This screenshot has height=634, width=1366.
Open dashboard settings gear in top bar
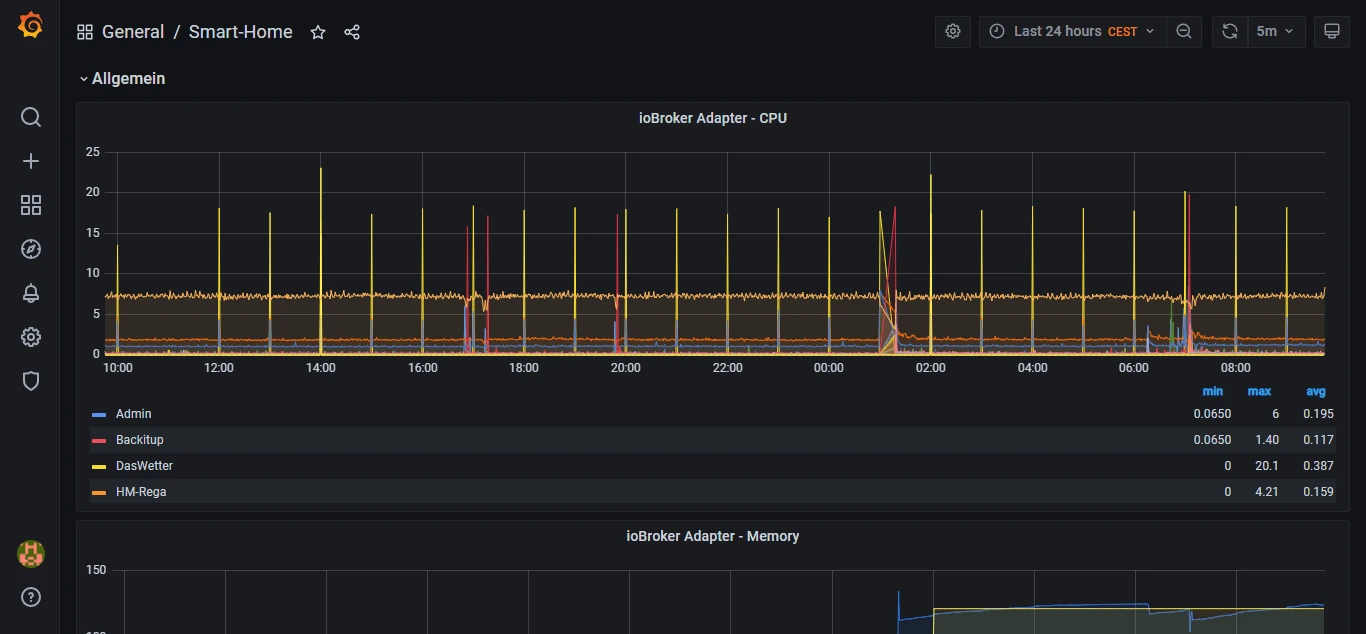tap(953, 31)
